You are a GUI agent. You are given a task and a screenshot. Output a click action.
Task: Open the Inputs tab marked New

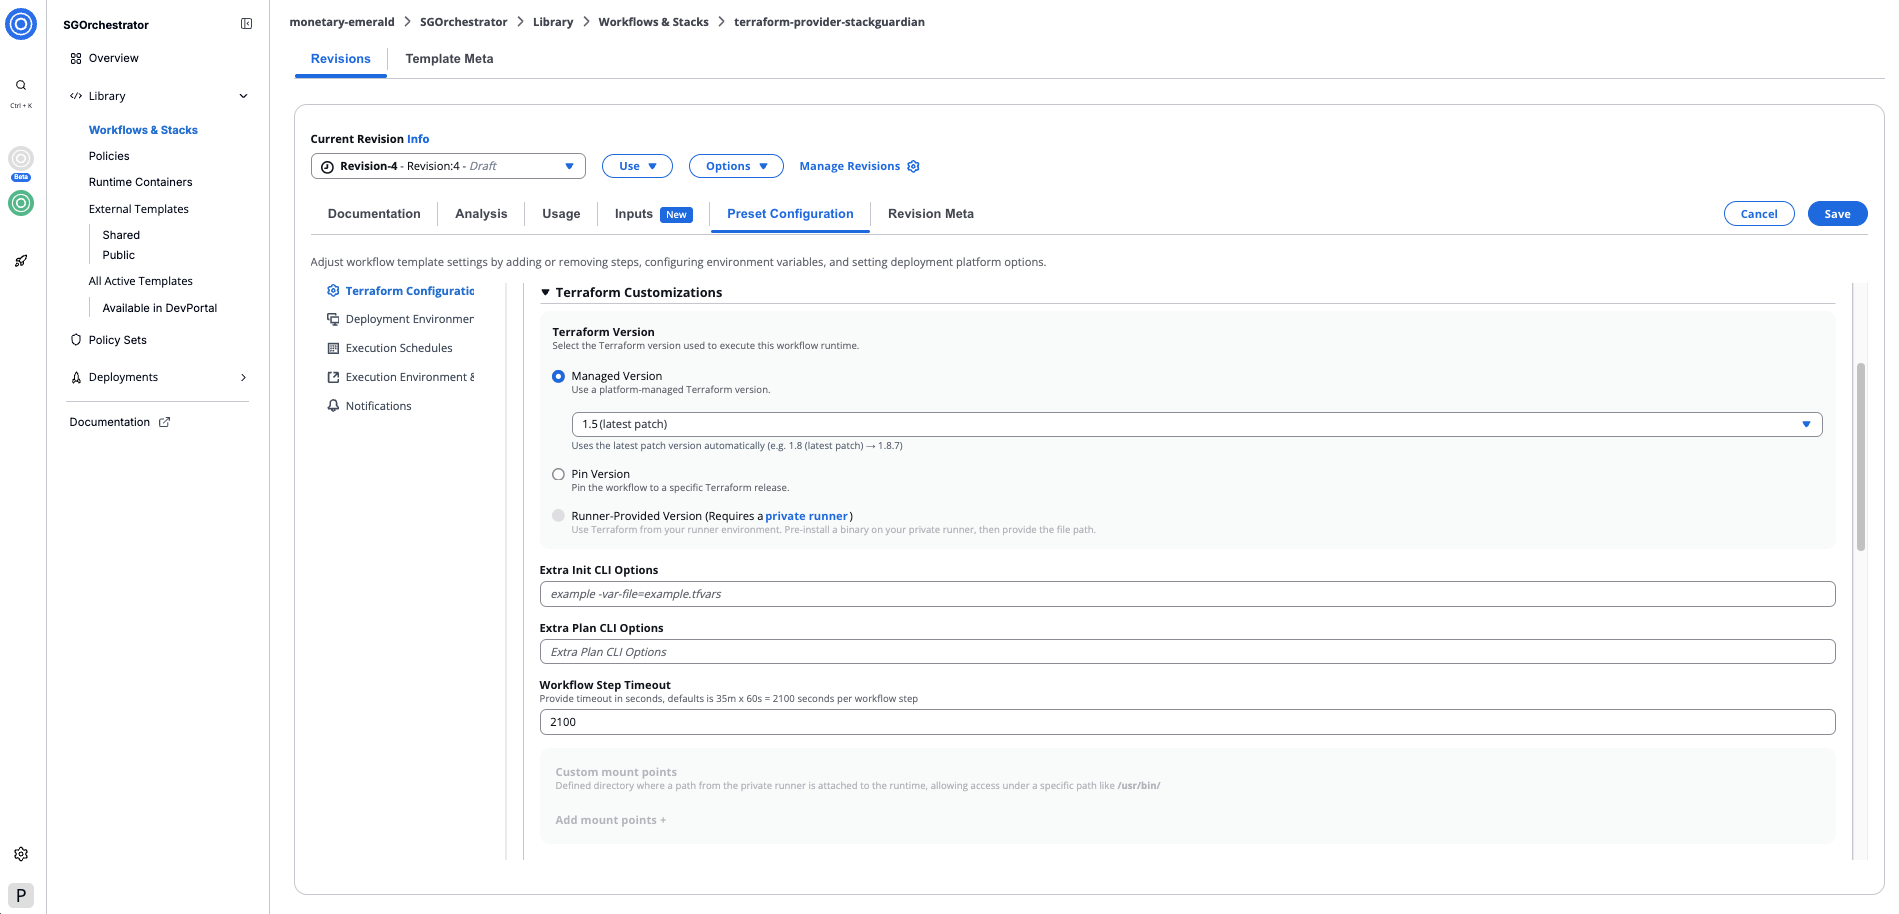coord(633,213)
